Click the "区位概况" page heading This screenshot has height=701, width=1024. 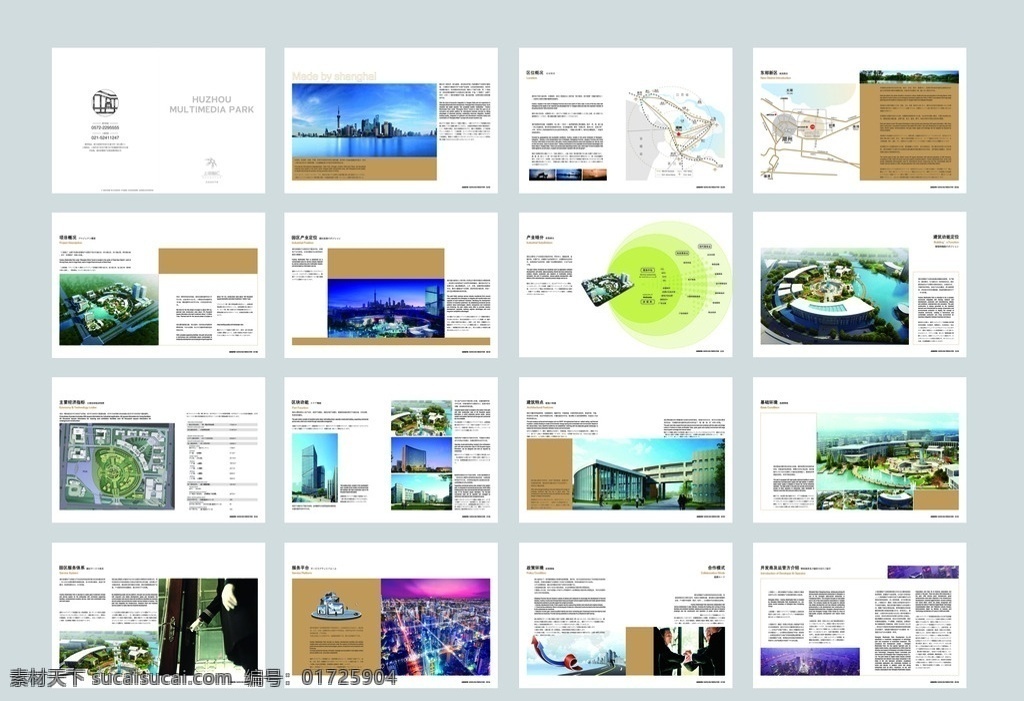coord(535,73)
